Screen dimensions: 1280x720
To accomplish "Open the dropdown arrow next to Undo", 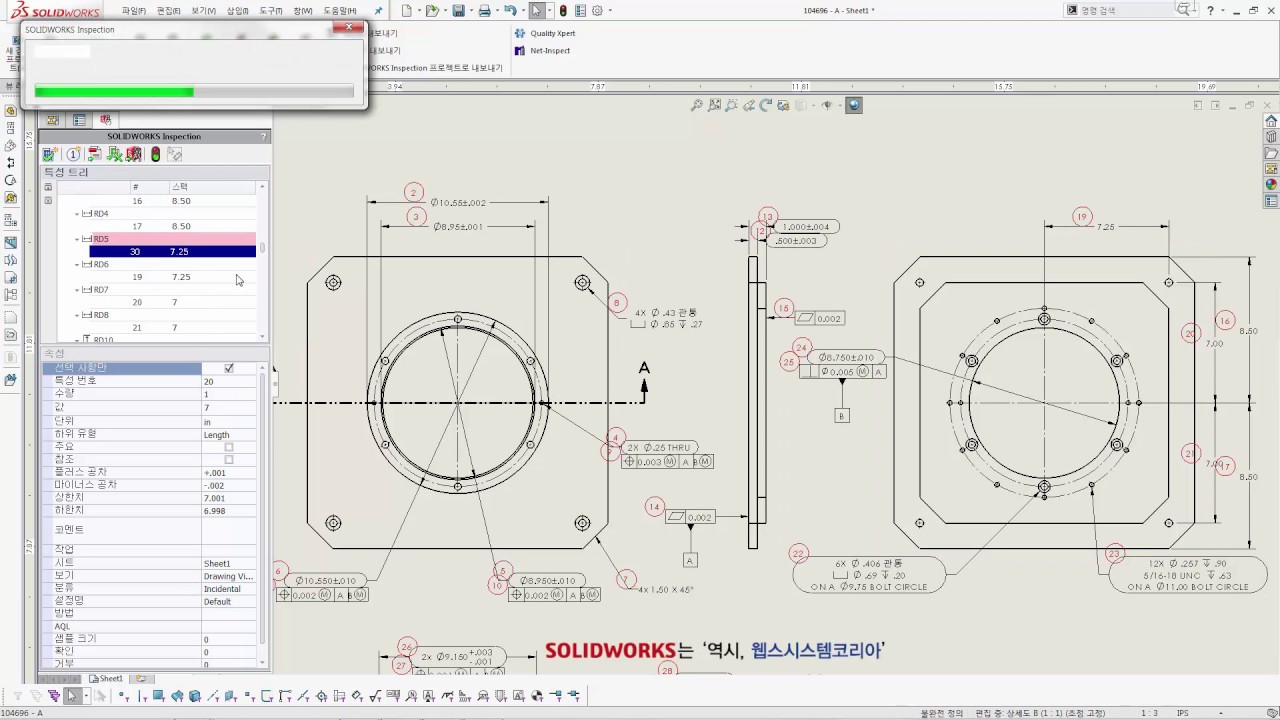I will (x=522, y=11).
